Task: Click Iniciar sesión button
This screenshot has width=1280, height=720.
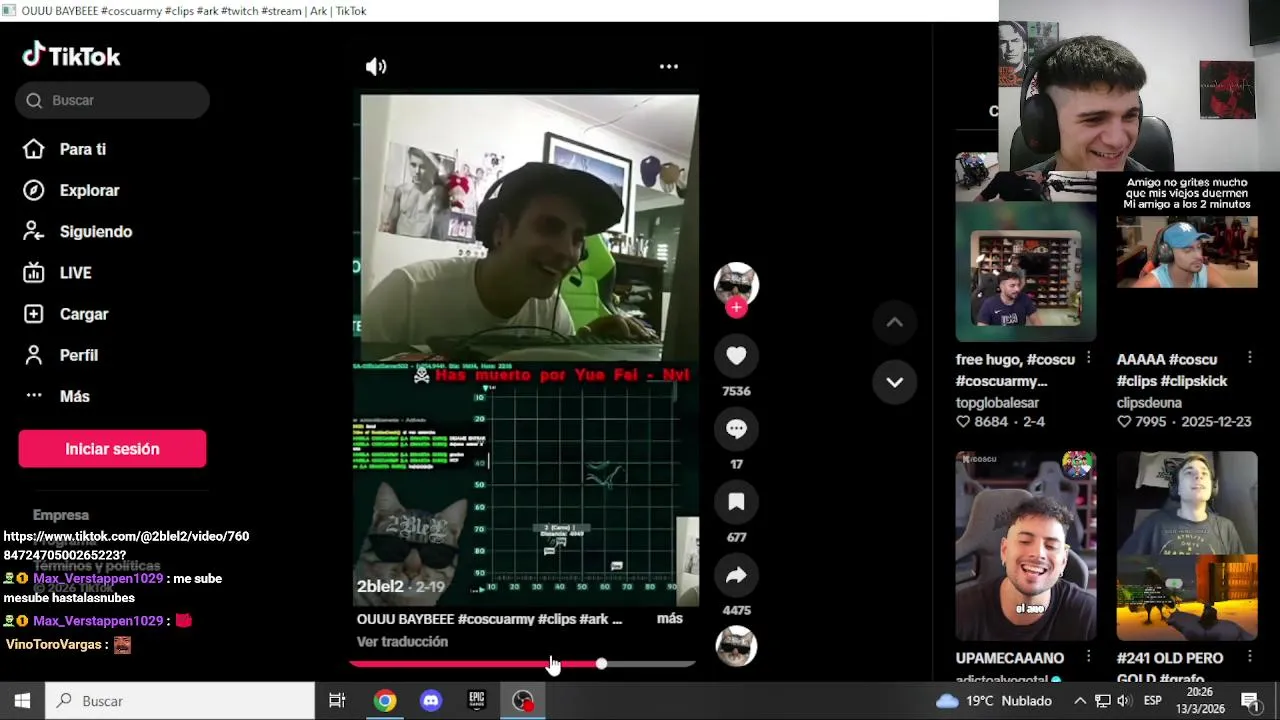Action: click(112, 449)
